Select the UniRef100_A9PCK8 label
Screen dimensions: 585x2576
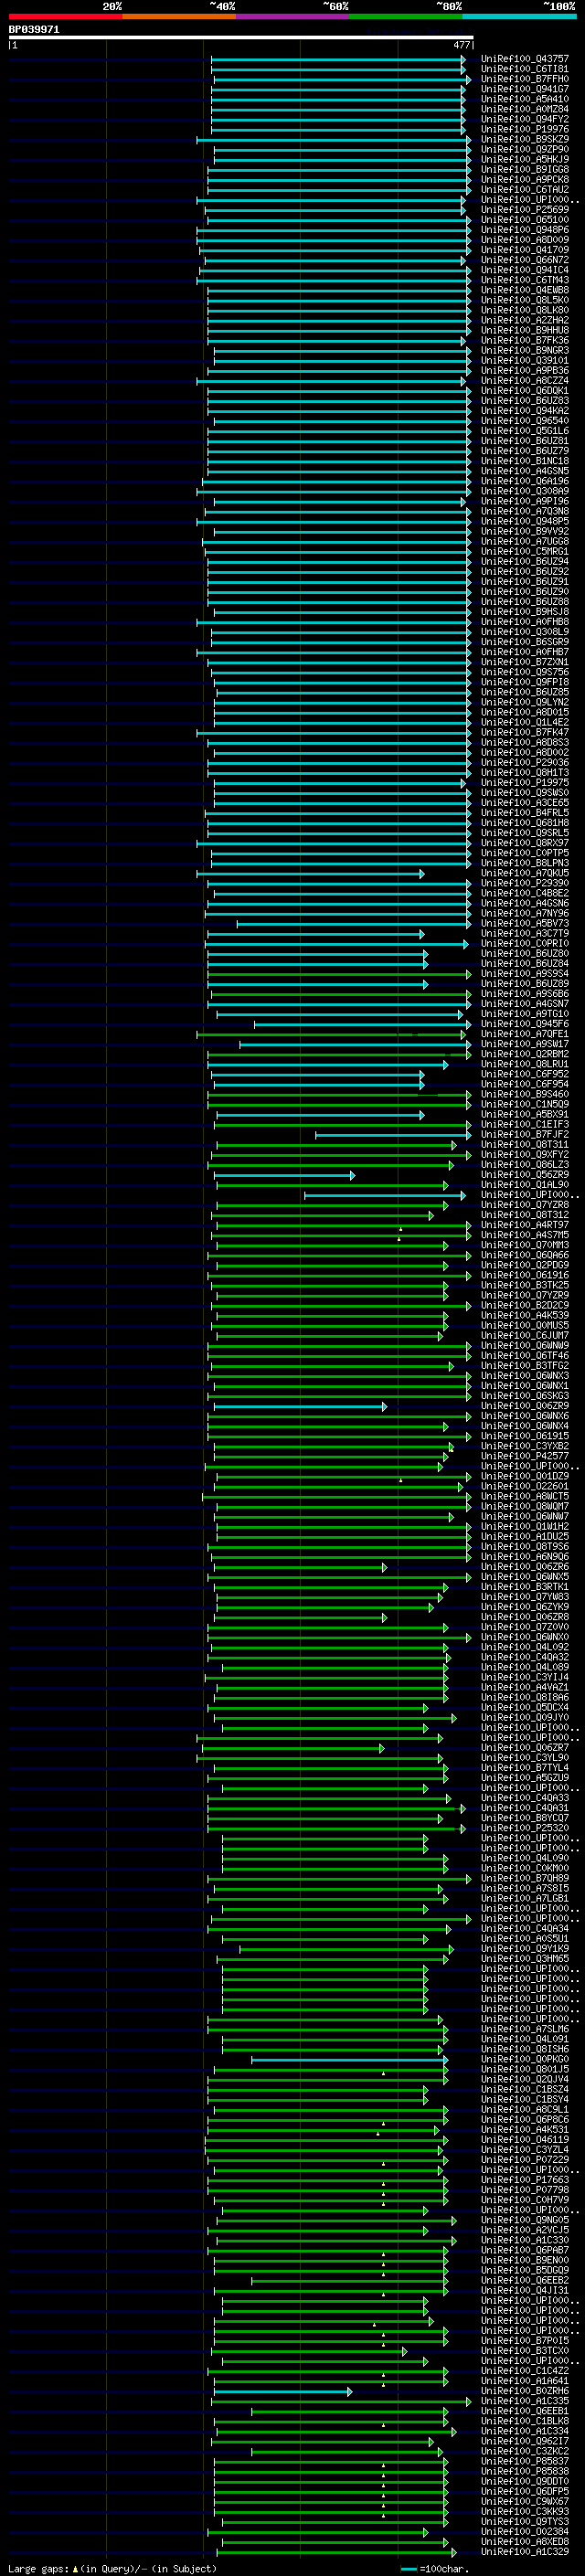(x=525, y=179)
